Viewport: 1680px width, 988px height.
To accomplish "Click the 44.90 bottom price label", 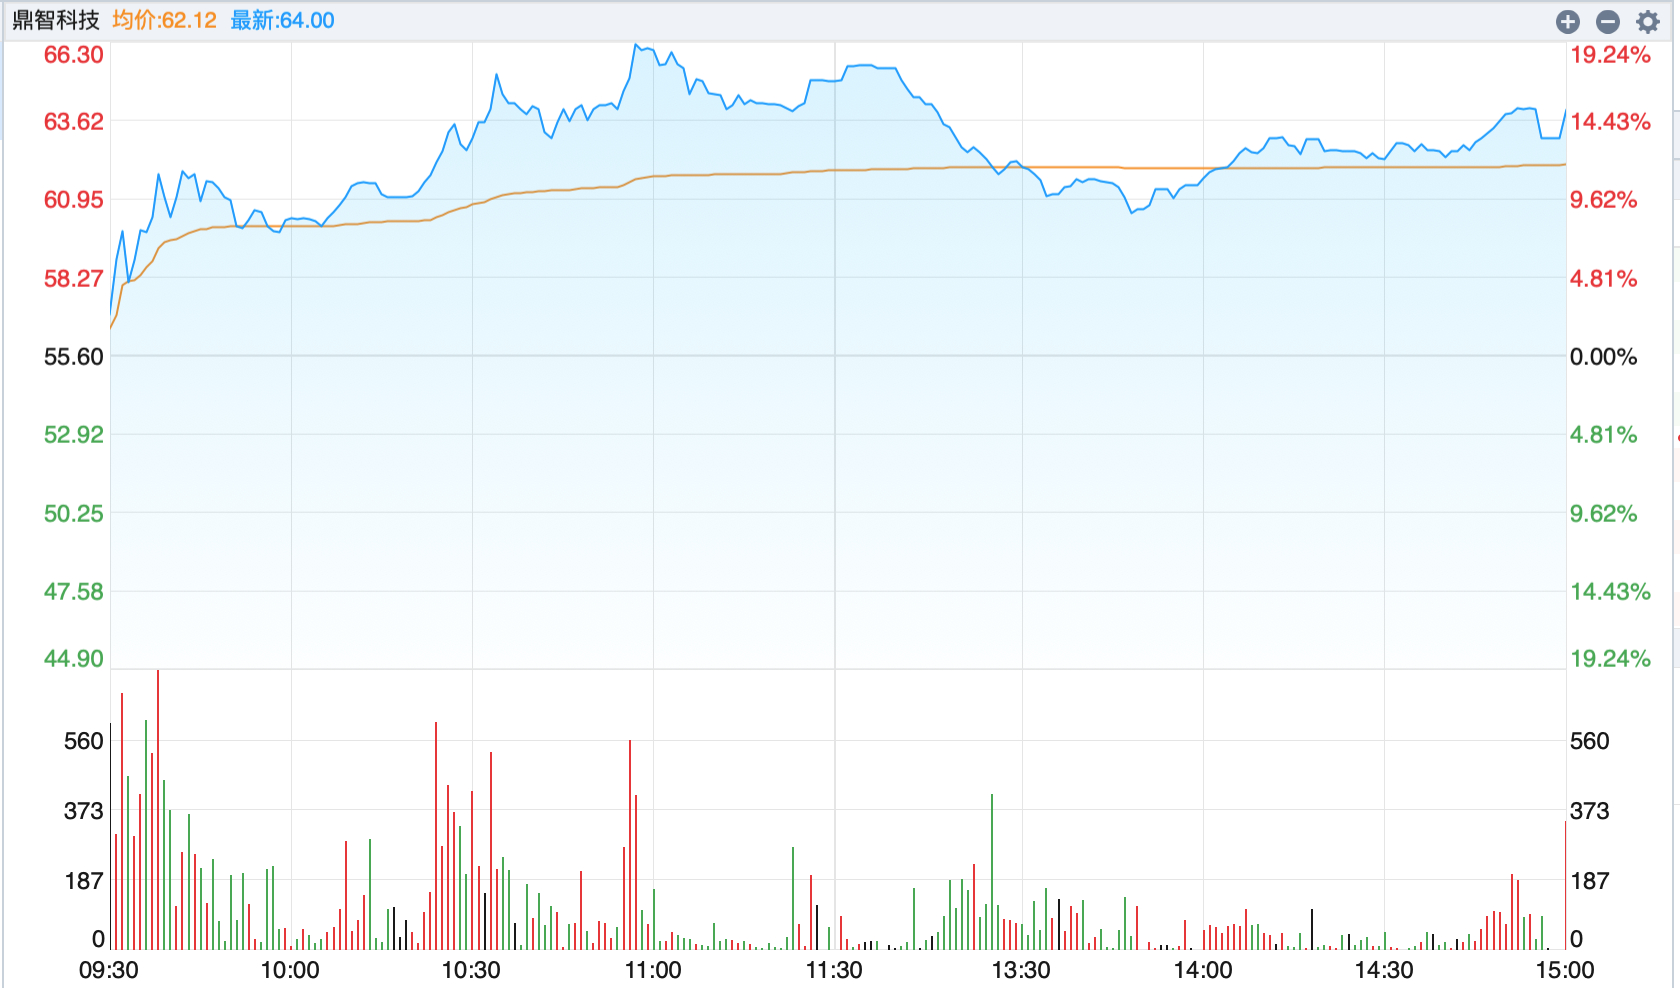I will coord(73,658).
